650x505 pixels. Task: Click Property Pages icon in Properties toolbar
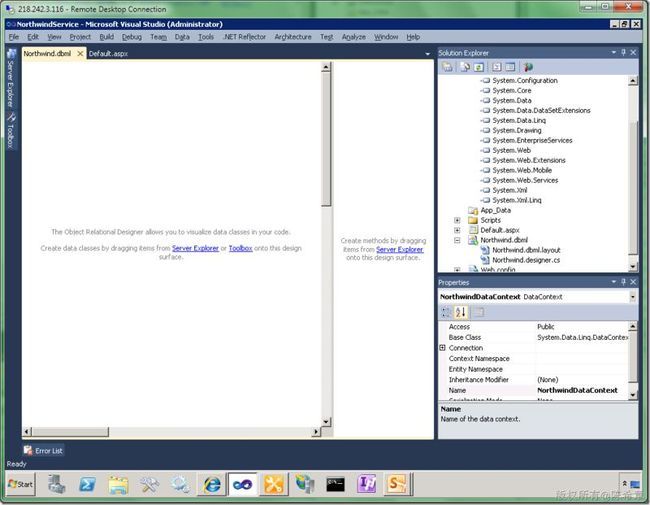click(479, 312)
